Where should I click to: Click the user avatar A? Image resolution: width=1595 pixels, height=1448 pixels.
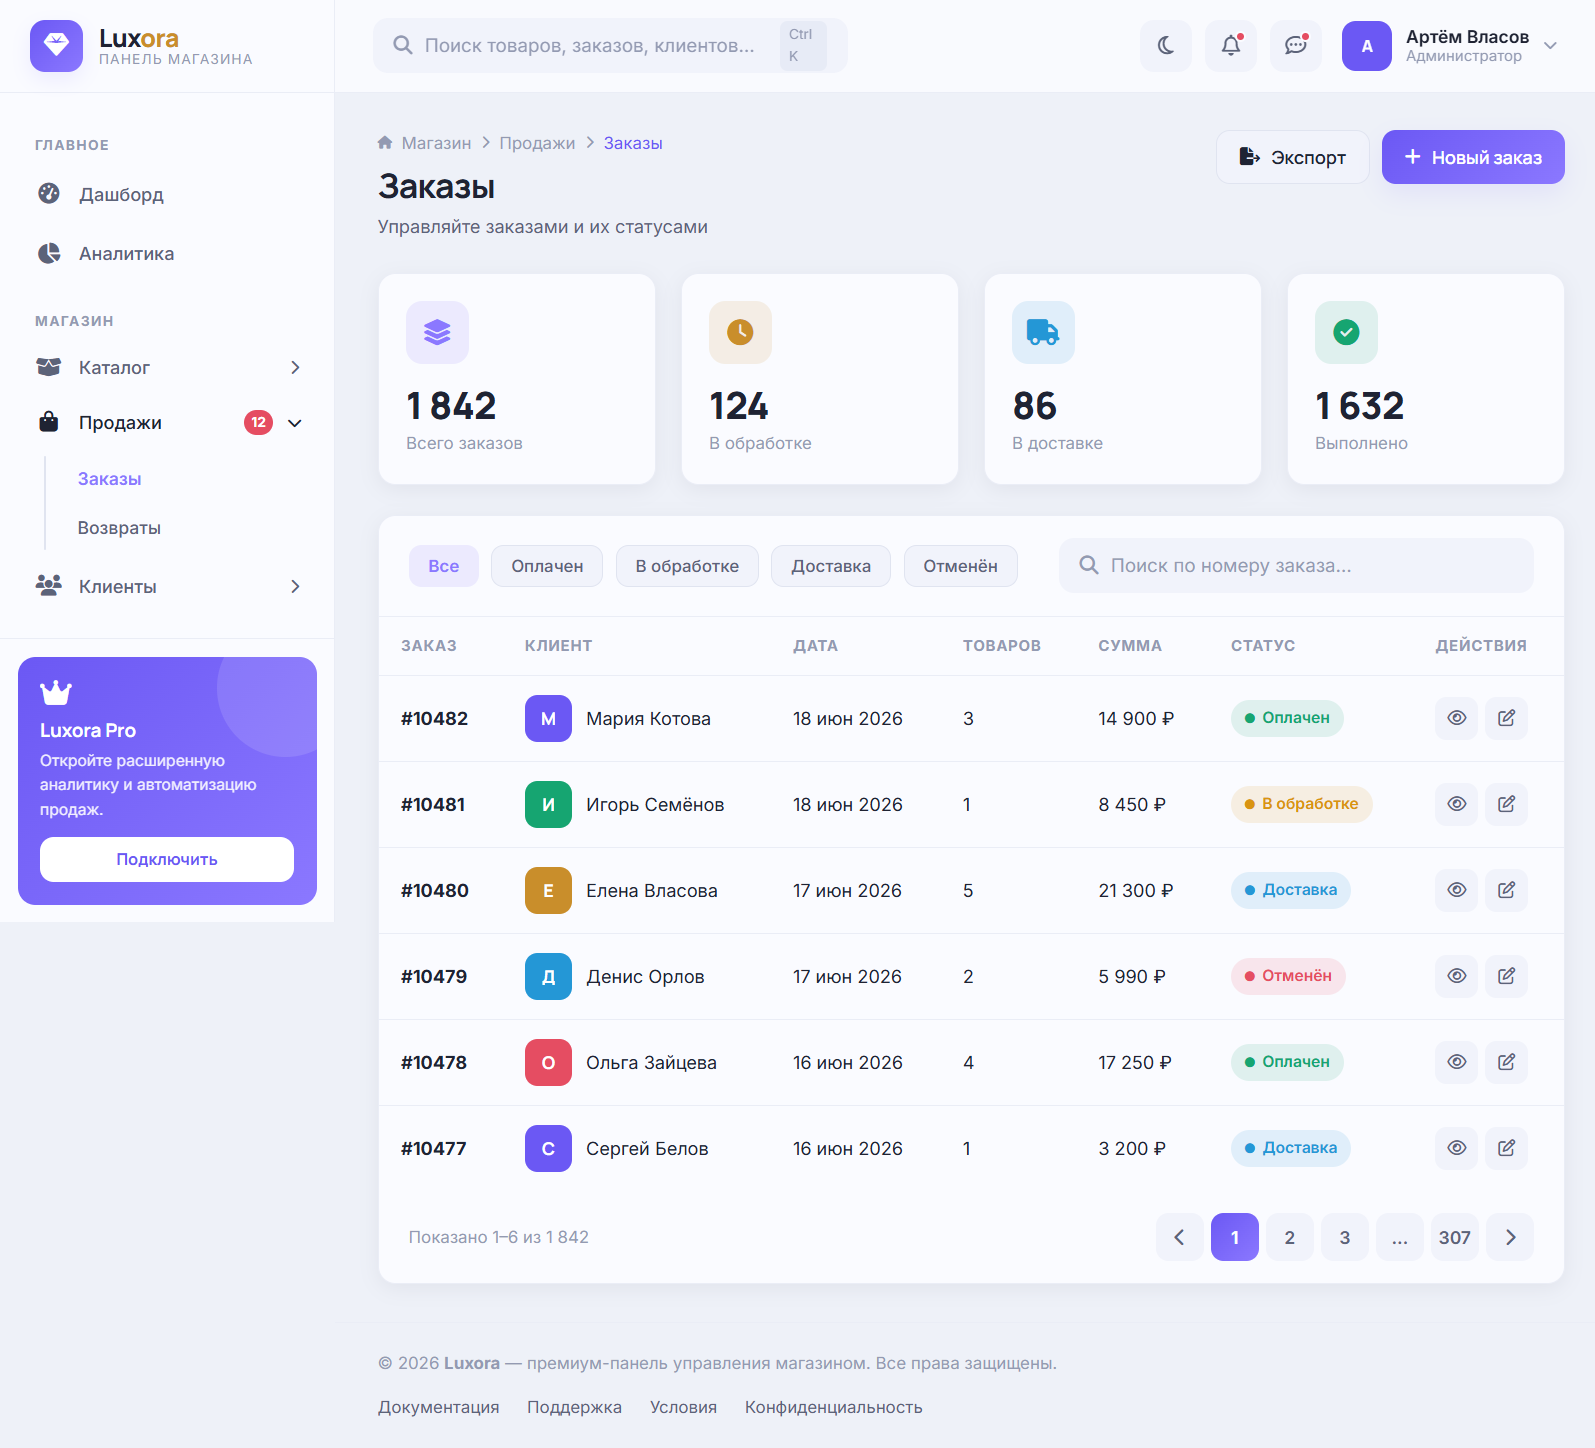point(1367,46)
